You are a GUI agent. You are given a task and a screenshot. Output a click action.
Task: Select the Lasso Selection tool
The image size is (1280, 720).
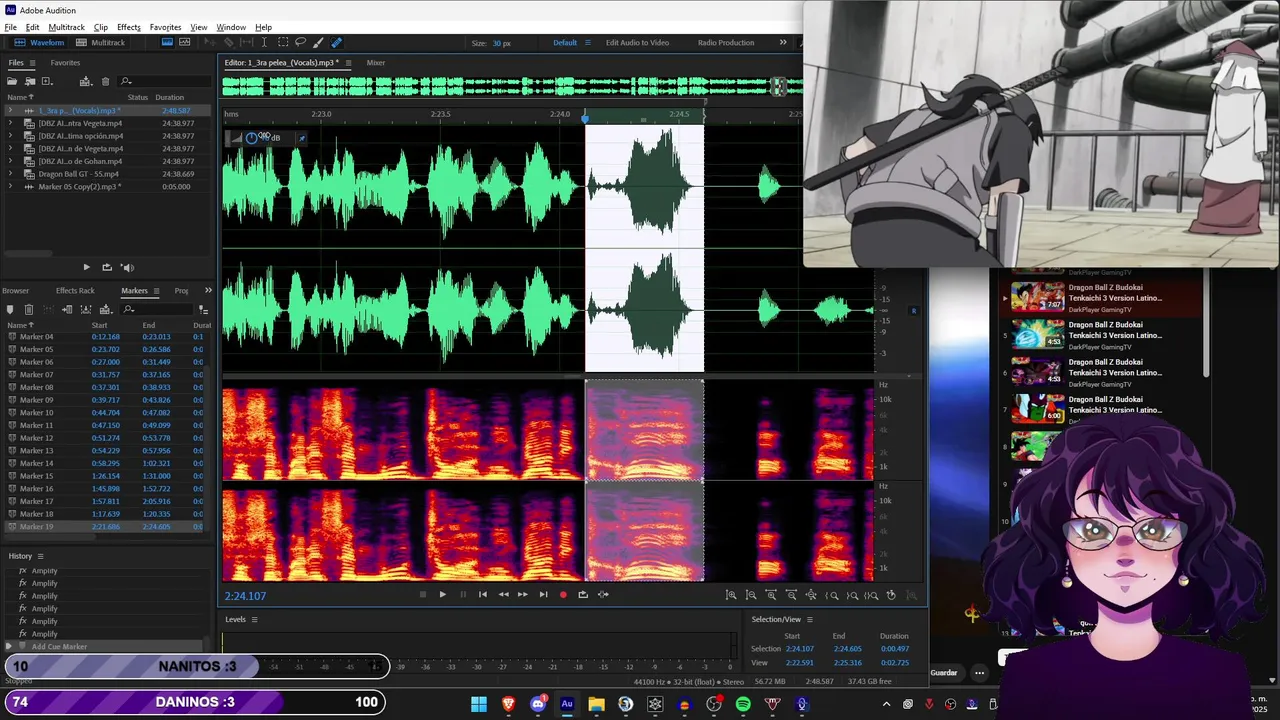click(x=300, y=42)
